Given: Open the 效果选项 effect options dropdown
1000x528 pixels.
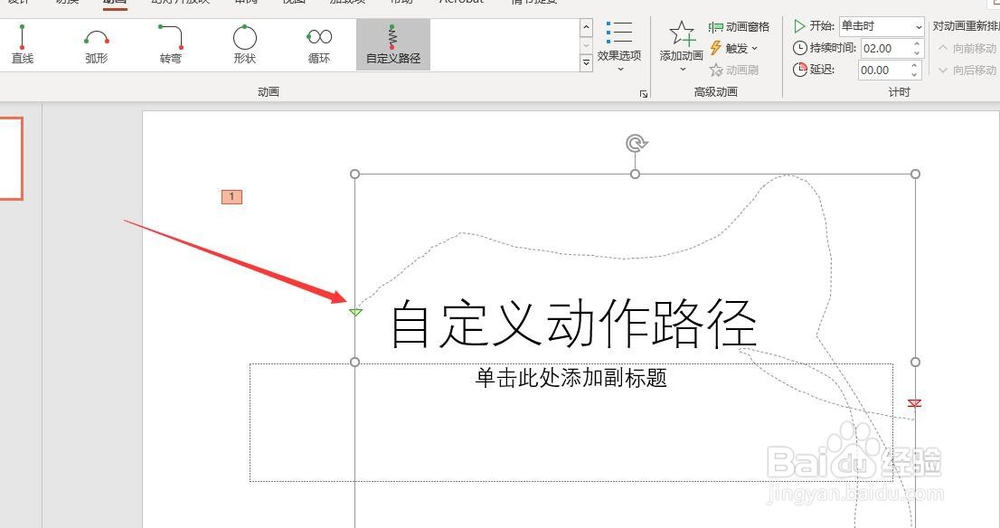Looking at the screenshot, I should (x=619, y=45).
